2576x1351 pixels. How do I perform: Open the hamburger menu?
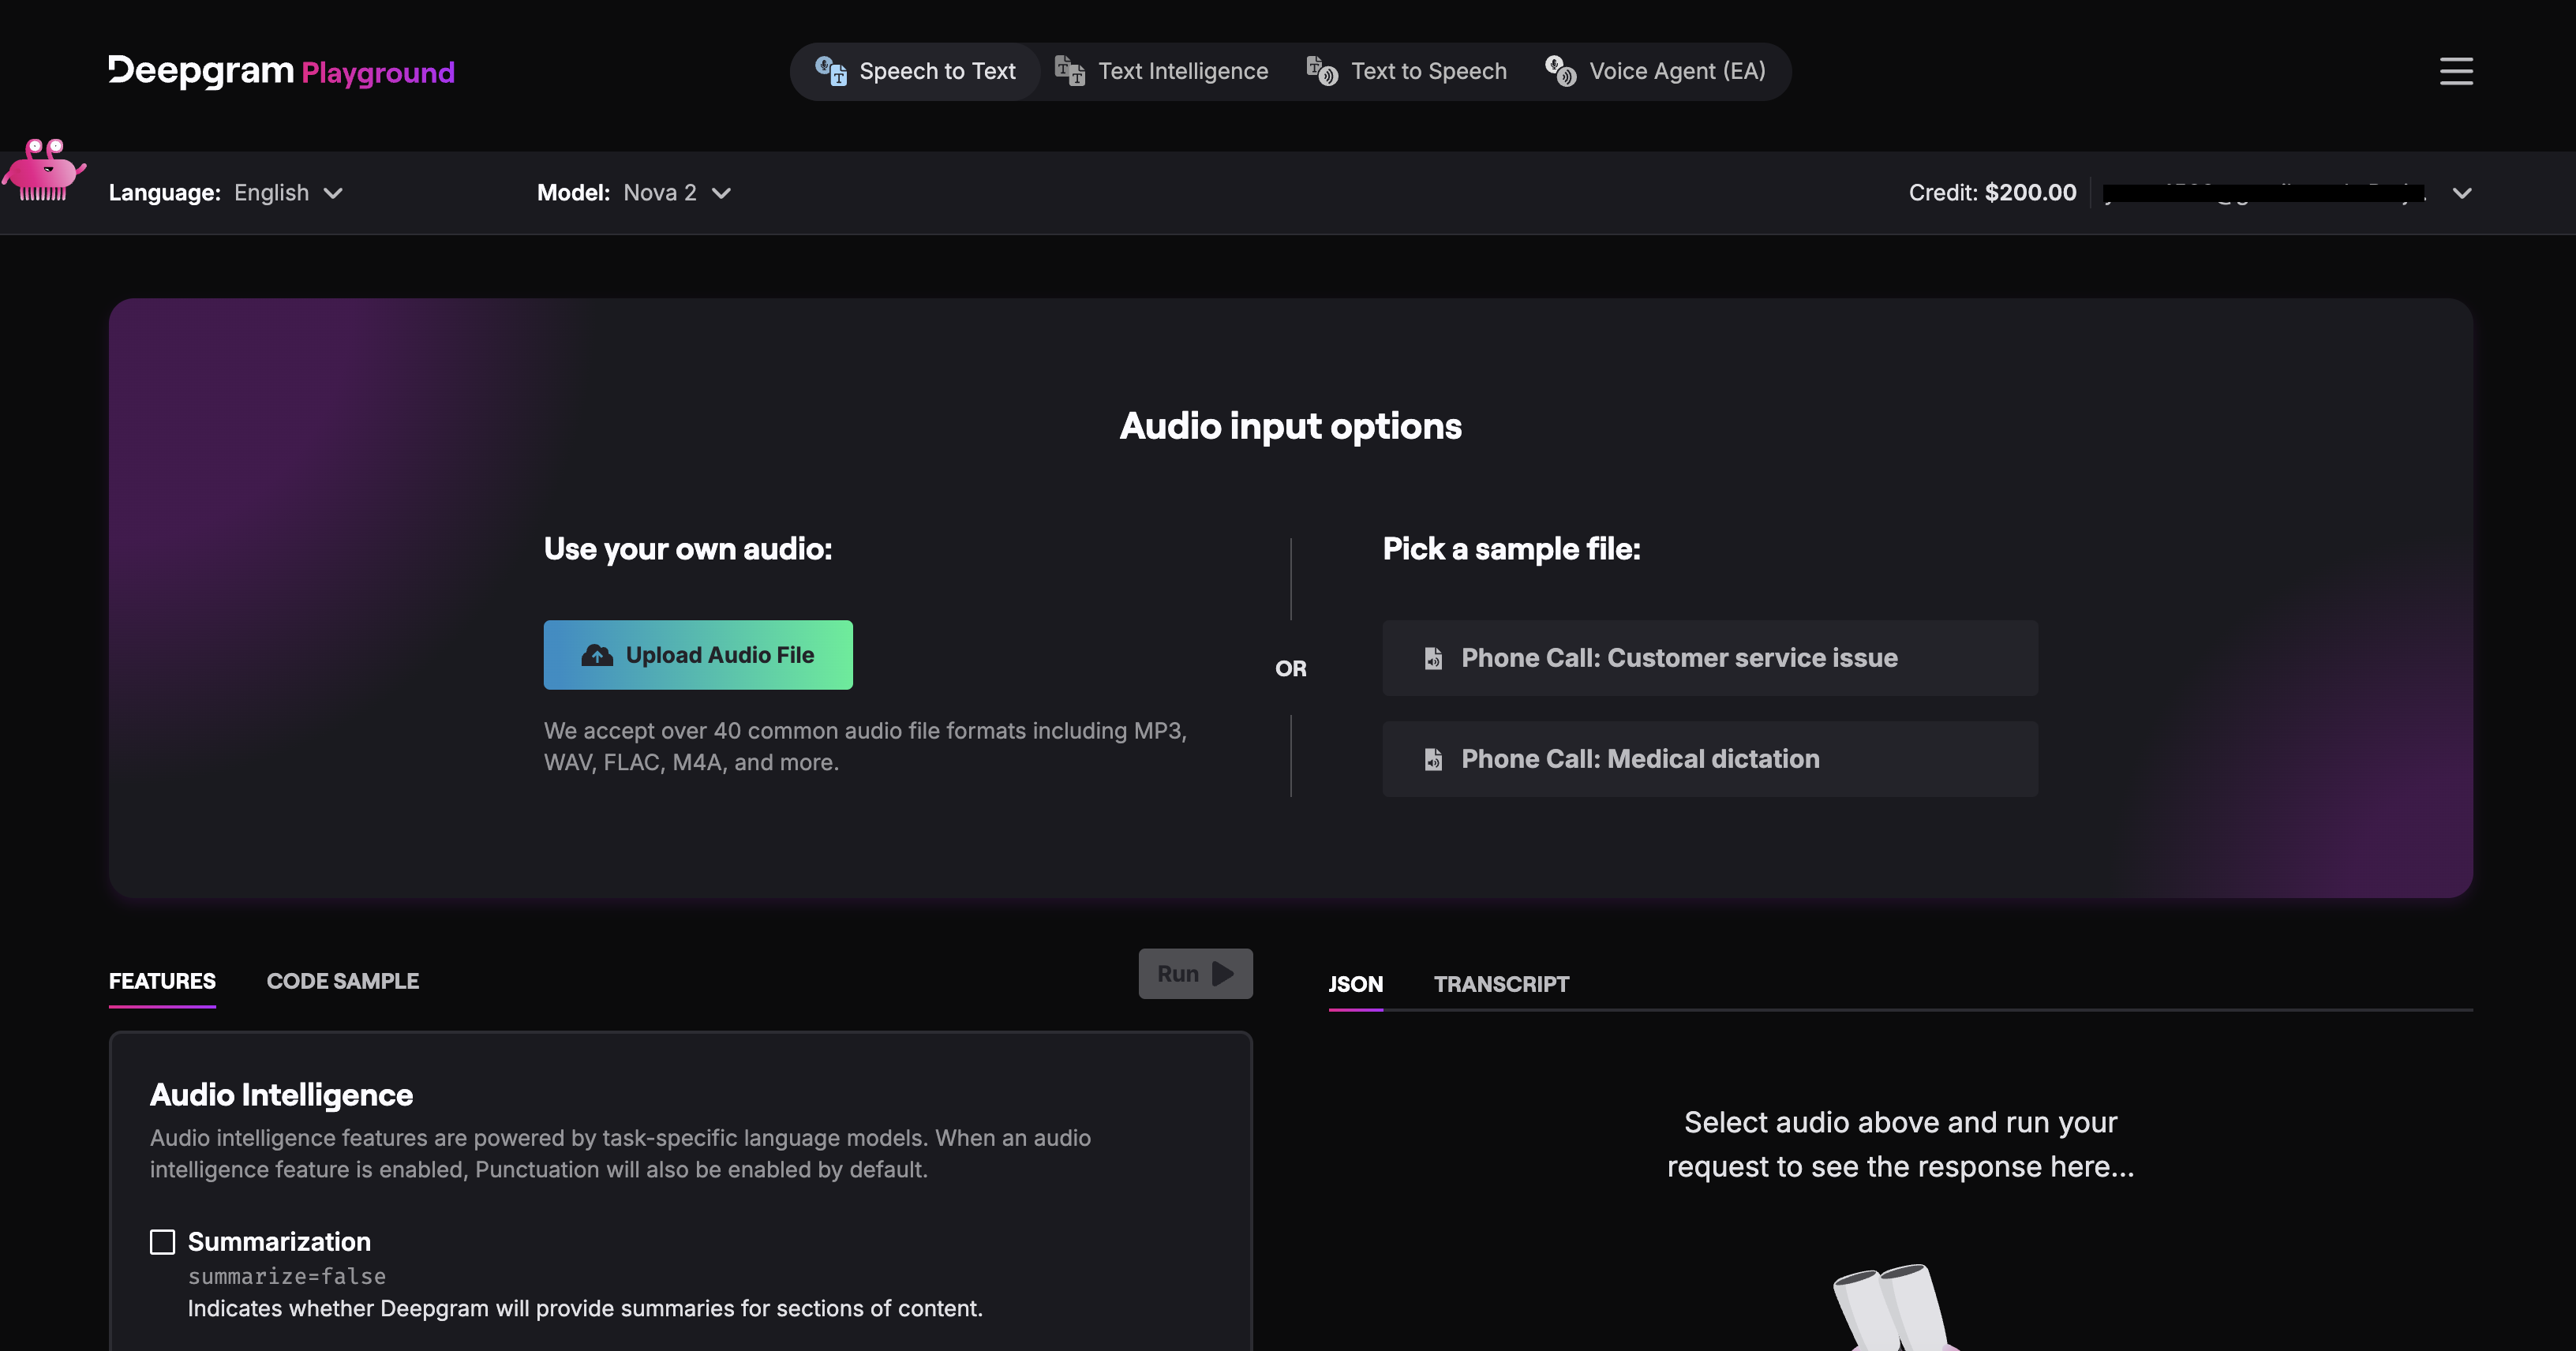pyautogui.click(x=2456, y=71)
